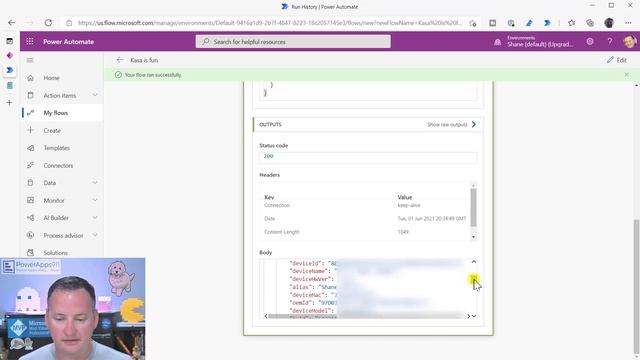Click the Process advisor icon in navigation
The width and height of the screenshot is (640, 360).
[x=30, y=236]
